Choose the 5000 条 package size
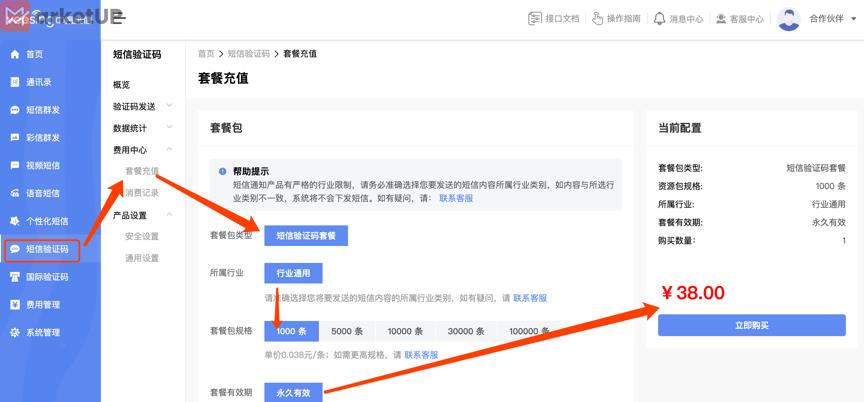This screenshot has width=864, height=402. pyautogui.click(x=347, y=331)
